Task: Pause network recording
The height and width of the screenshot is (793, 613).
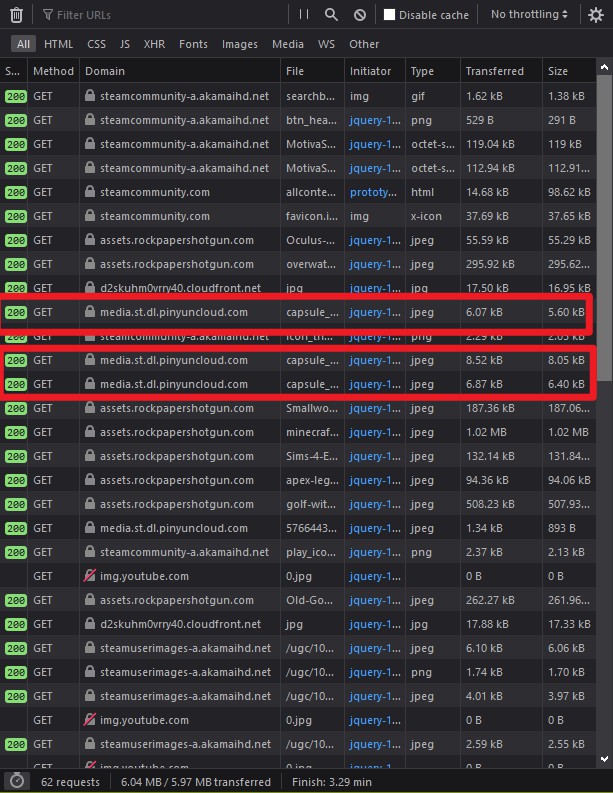Action: [x=304, y=15]
